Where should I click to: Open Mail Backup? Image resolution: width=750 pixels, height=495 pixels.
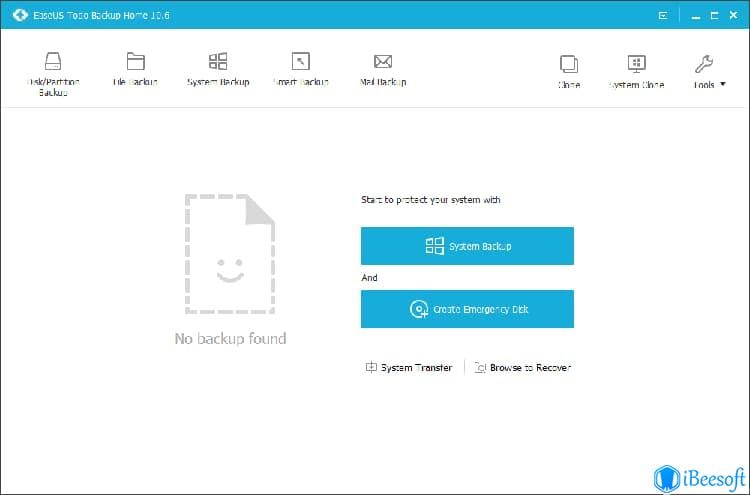click(x=383, y=69)
